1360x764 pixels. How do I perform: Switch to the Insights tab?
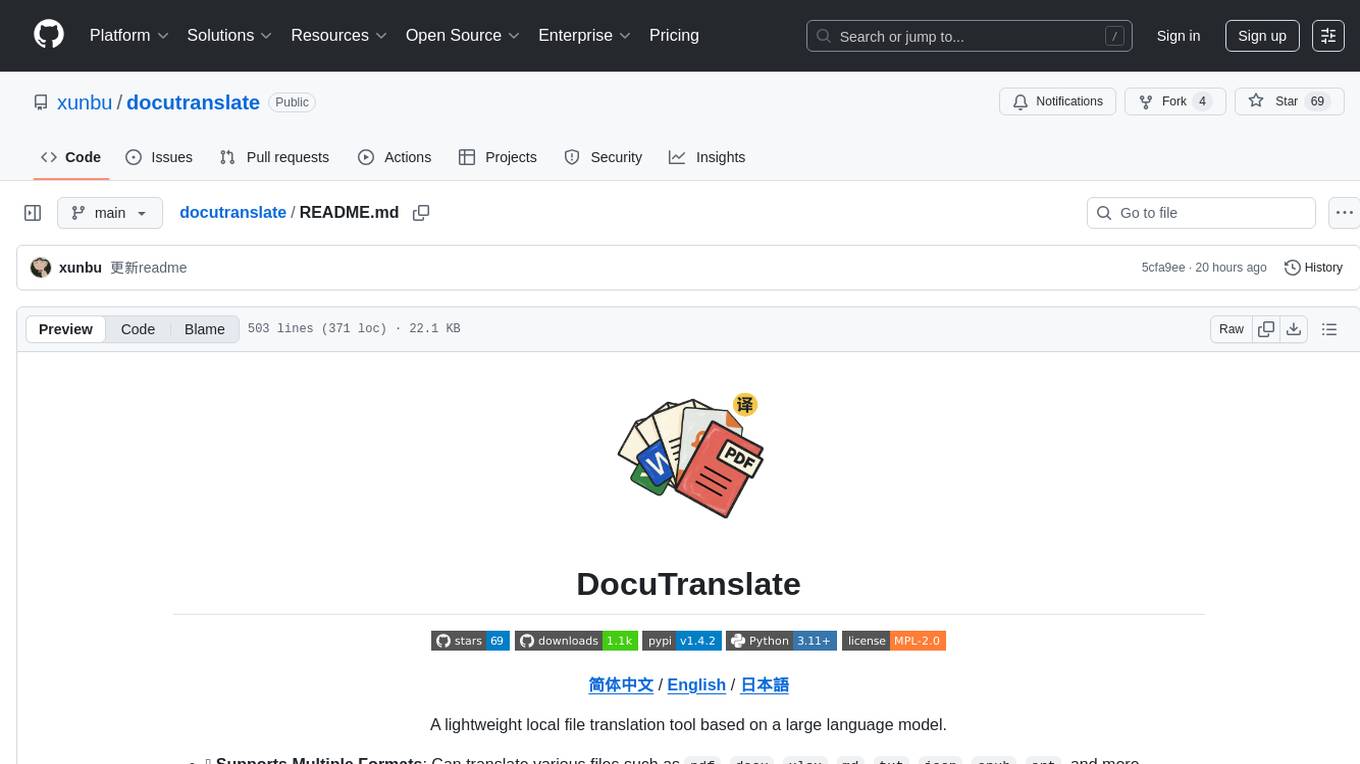tap(707, 157)
